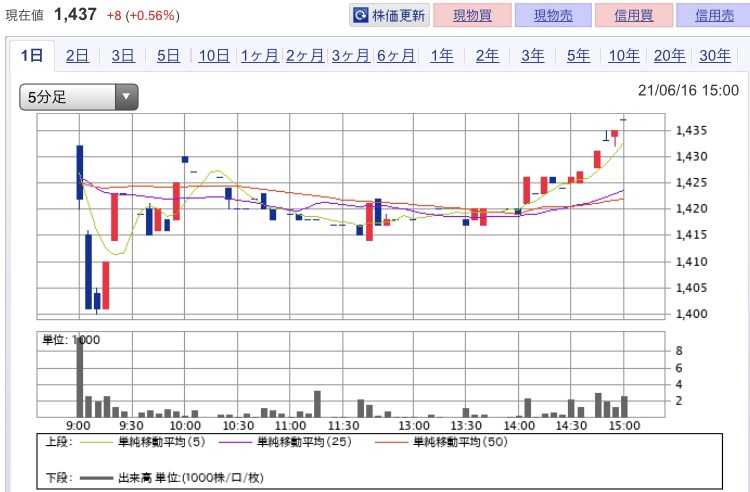The width and height of the screenshot is (750, 492).
Task: Select the 1日 chart tab
Action: 32,56
